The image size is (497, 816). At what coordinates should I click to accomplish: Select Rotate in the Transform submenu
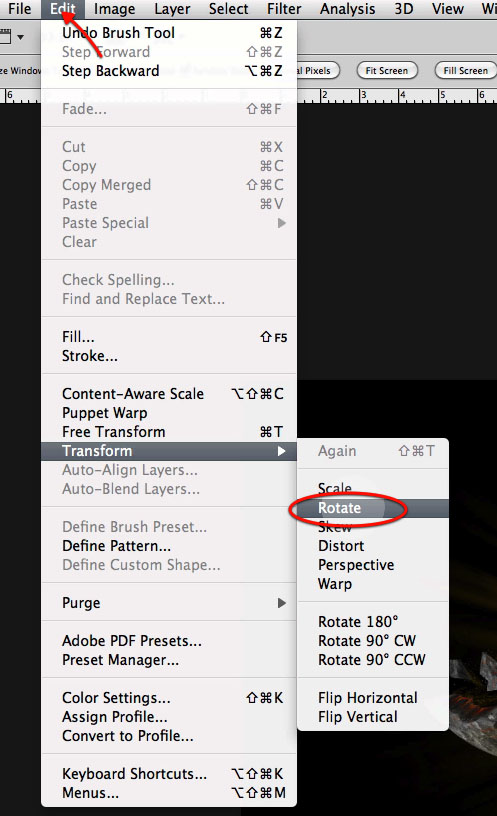(373, 508)
